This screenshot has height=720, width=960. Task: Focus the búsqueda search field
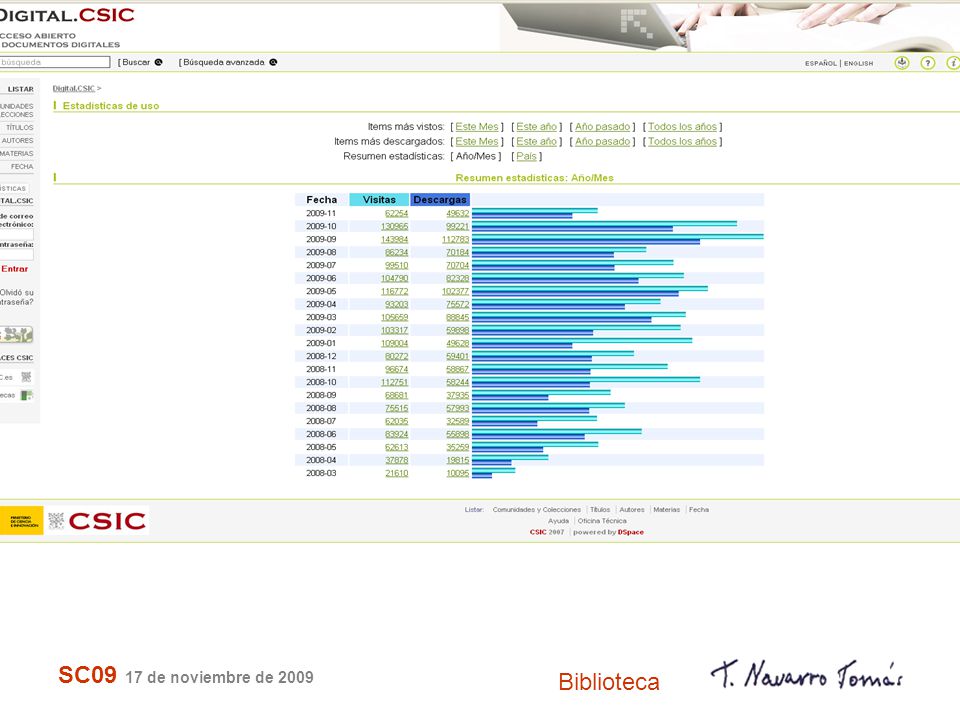click(x=55, y=62)
